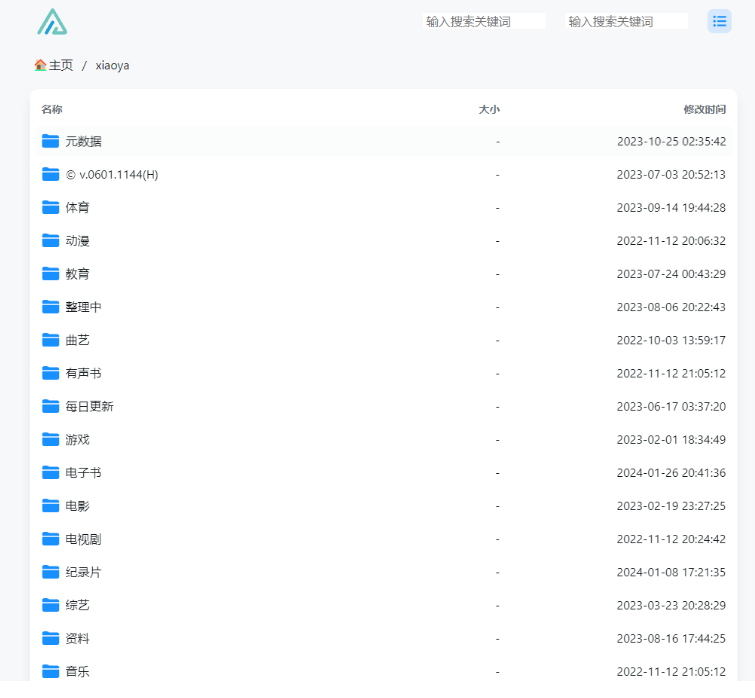Sort files by 名称 column header
The height and width of the screenshot is (698, 755).
52,109
